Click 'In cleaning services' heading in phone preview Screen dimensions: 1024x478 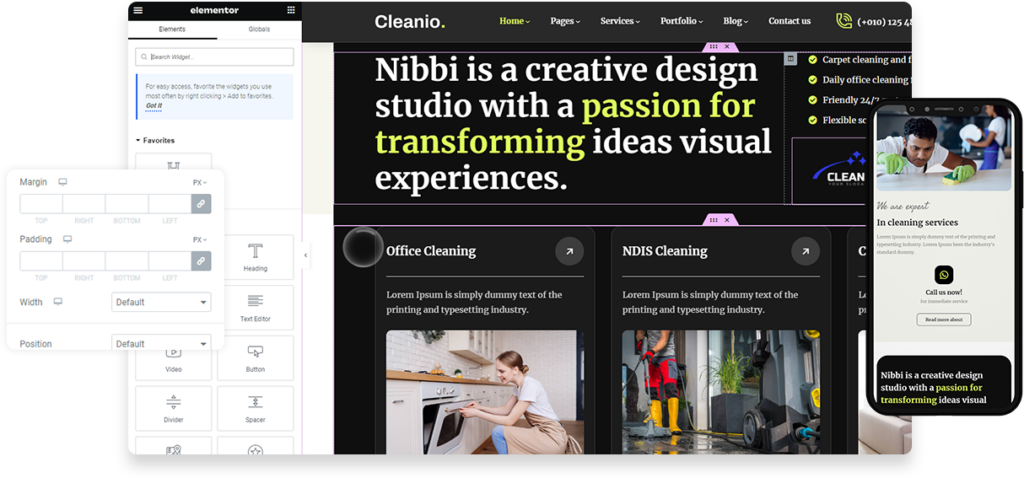click(917, 223)
